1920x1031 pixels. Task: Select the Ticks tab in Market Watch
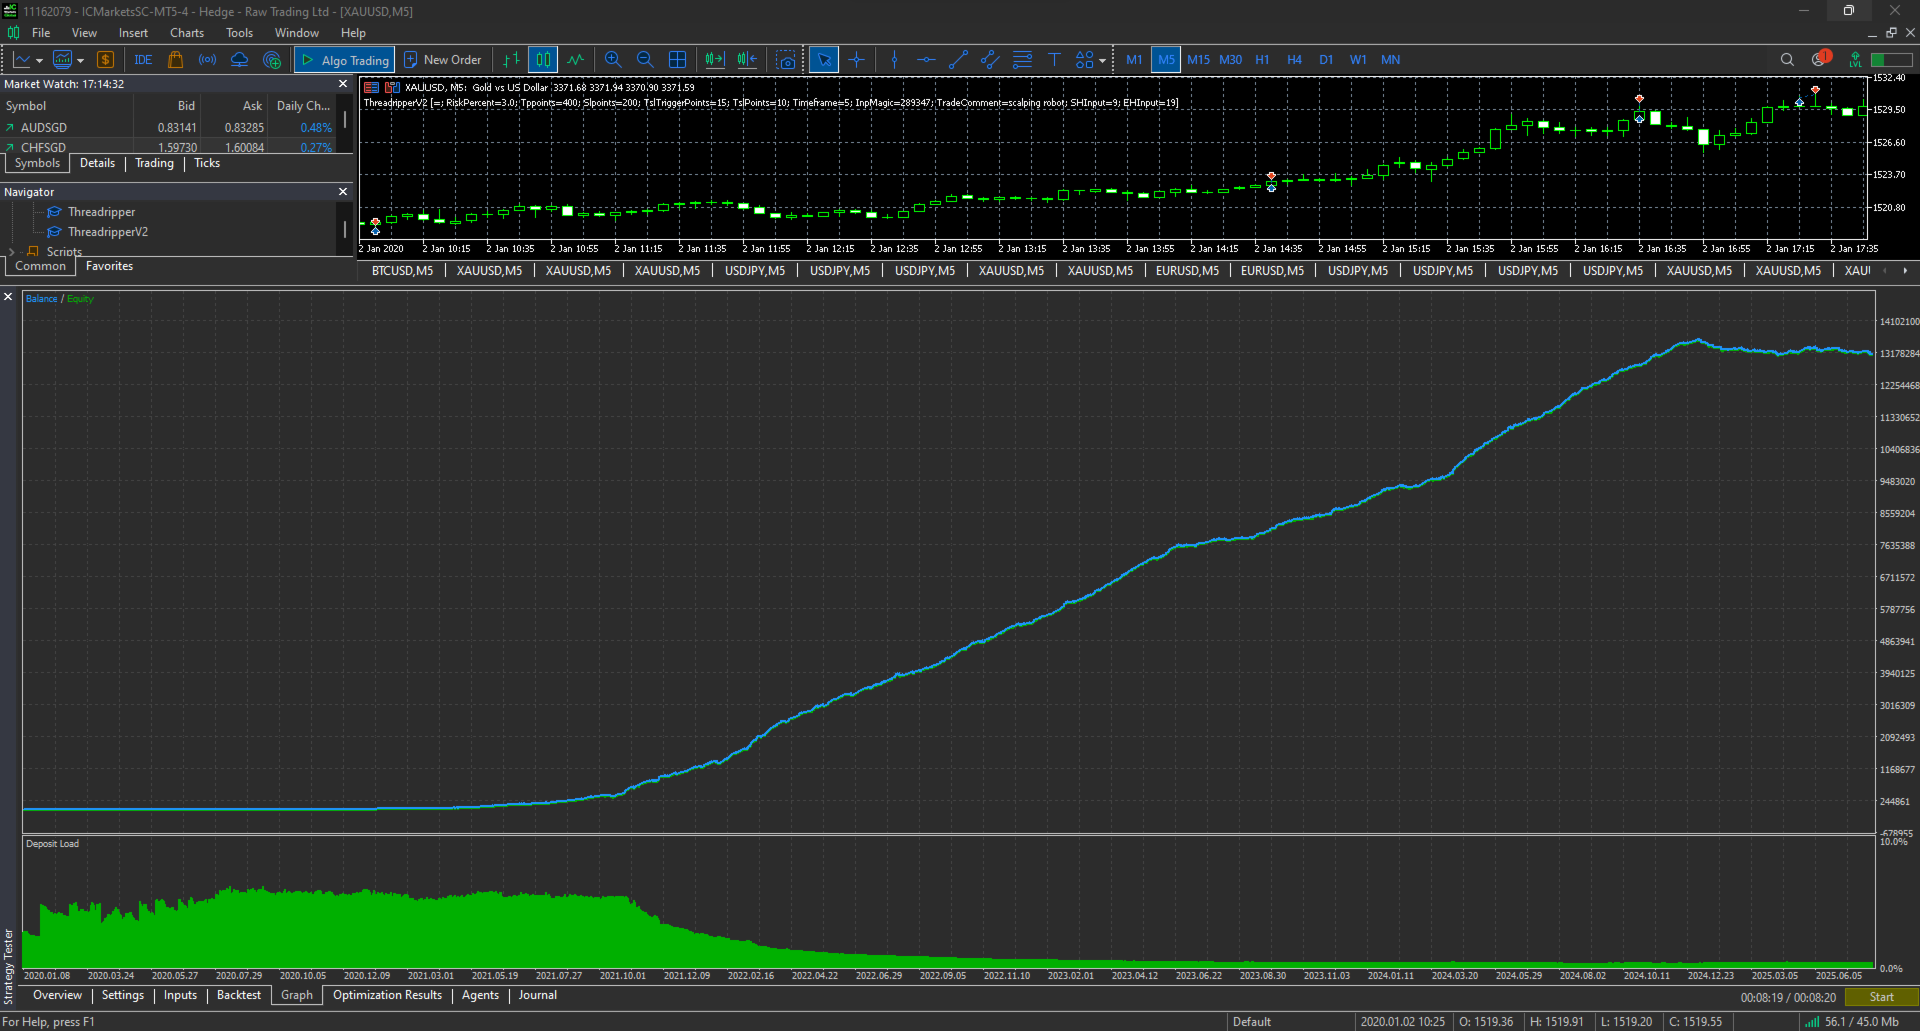pyautogui.click(x=207, y=163)
